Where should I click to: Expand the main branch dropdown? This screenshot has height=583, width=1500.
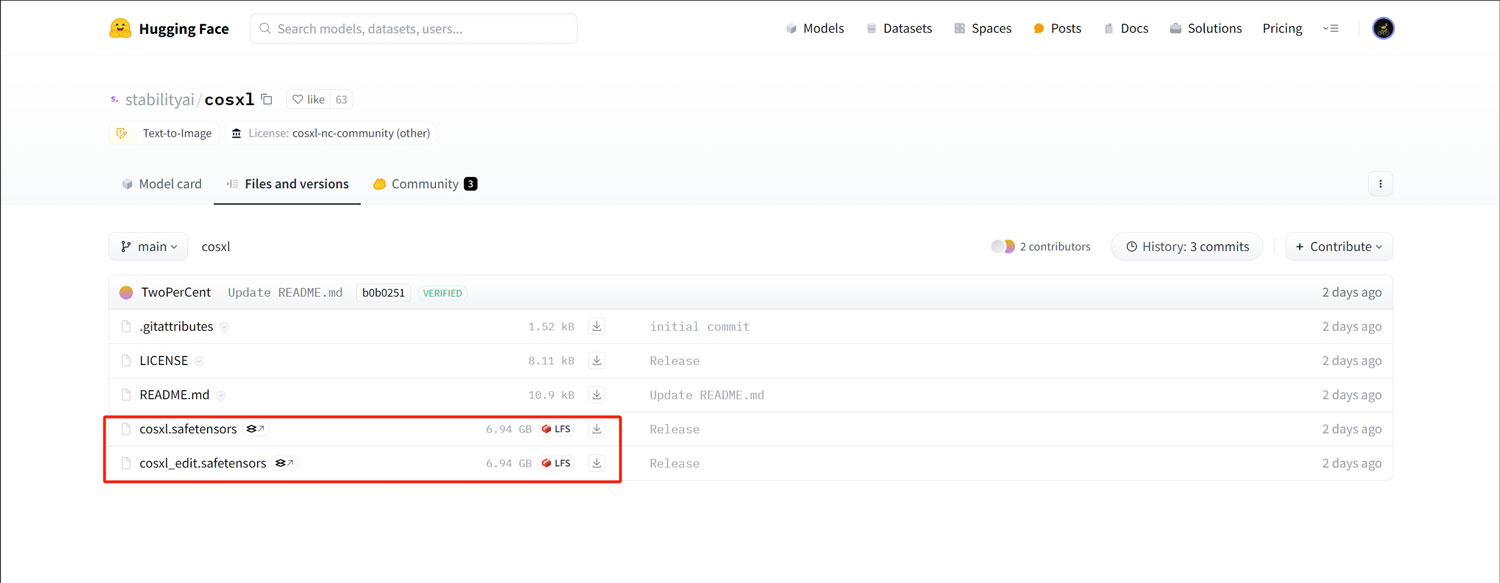[x=148, y=247]
